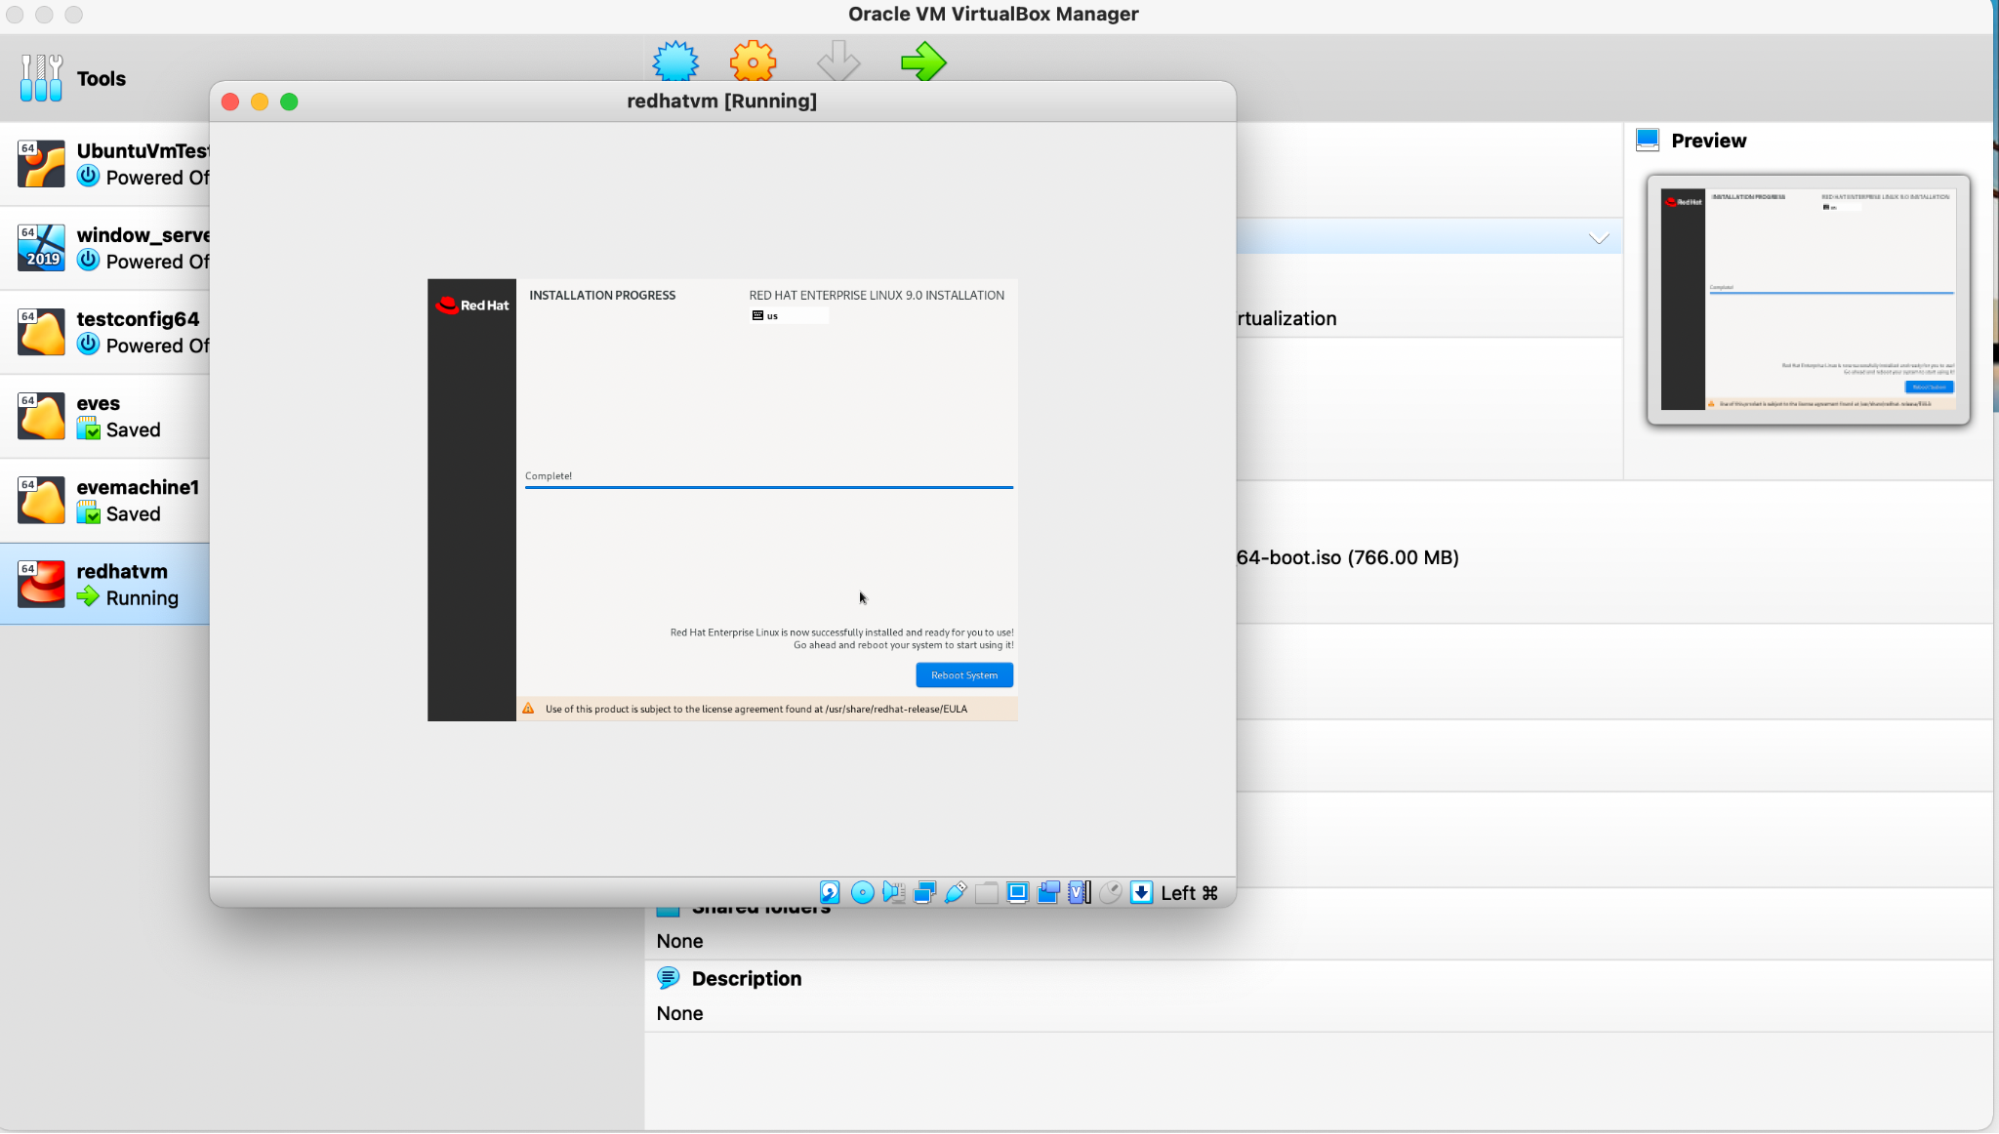This screenshot has width=1999, height=1134.
Task: Click the mouse integration icon in the VM status bar
Action: pos(1110,892)
